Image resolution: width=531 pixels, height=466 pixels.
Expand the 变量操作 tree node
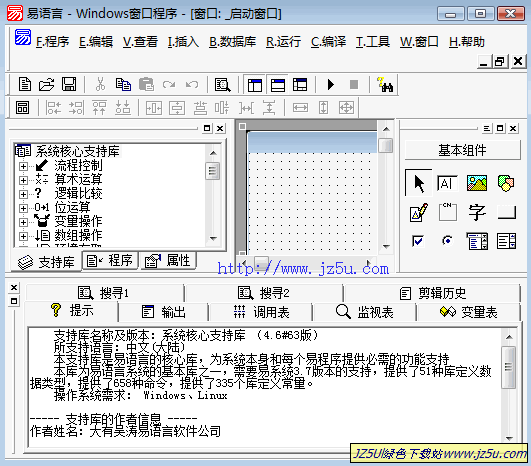pos(23,222)
